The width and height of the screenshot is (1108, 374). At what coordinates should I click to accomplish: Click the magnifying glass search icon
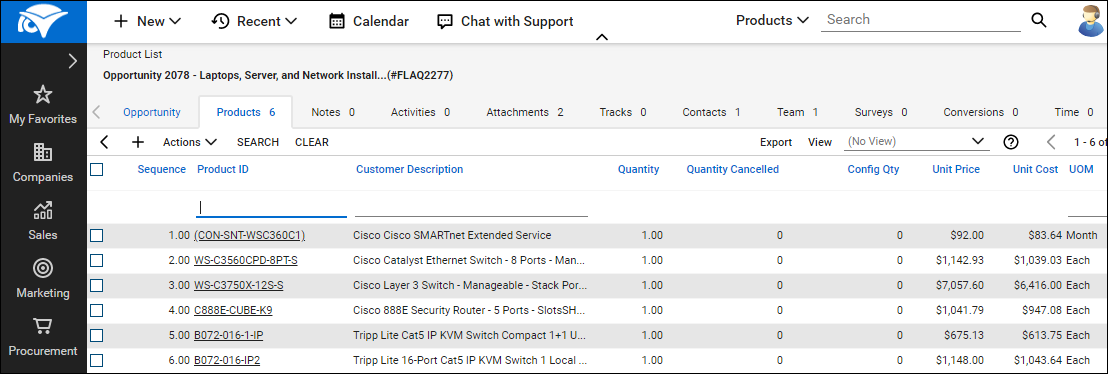click(x=1039, y=21)
